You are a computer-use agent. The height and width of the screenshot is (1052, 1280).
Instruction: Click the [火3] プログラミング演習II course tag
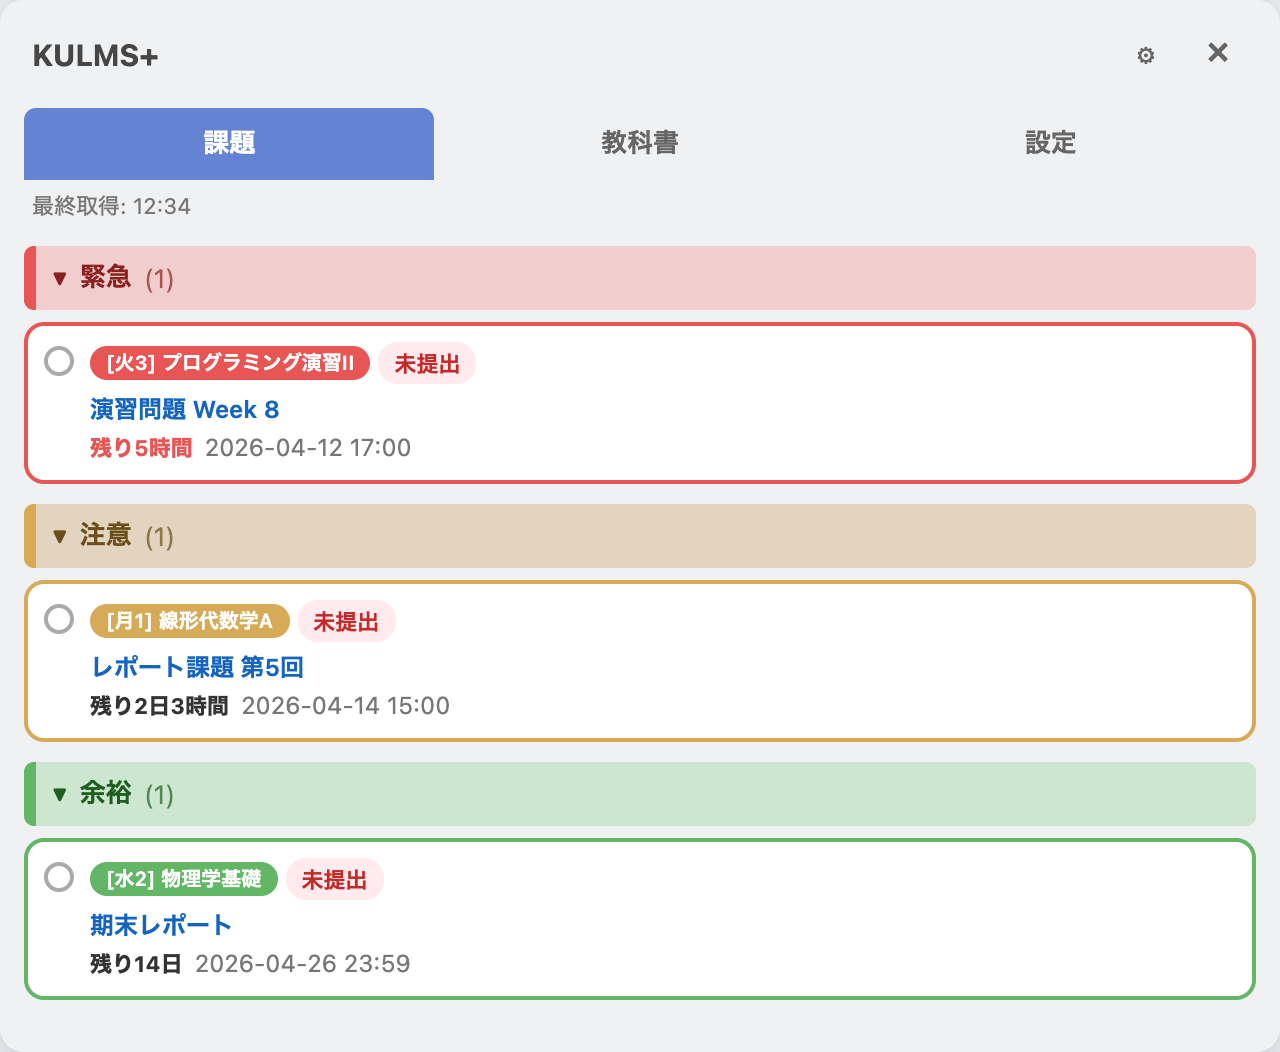[230, 363]
